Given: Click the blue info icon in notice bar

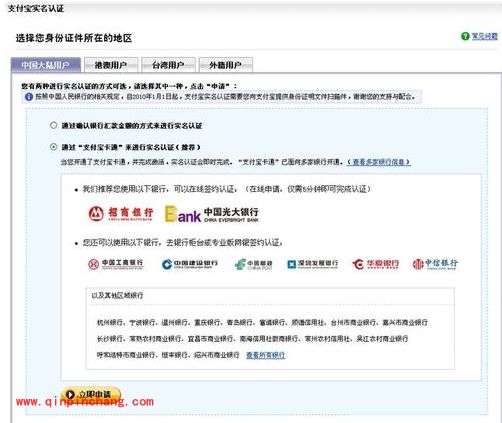Looking at the screenshot, I should tap(29, 97).
